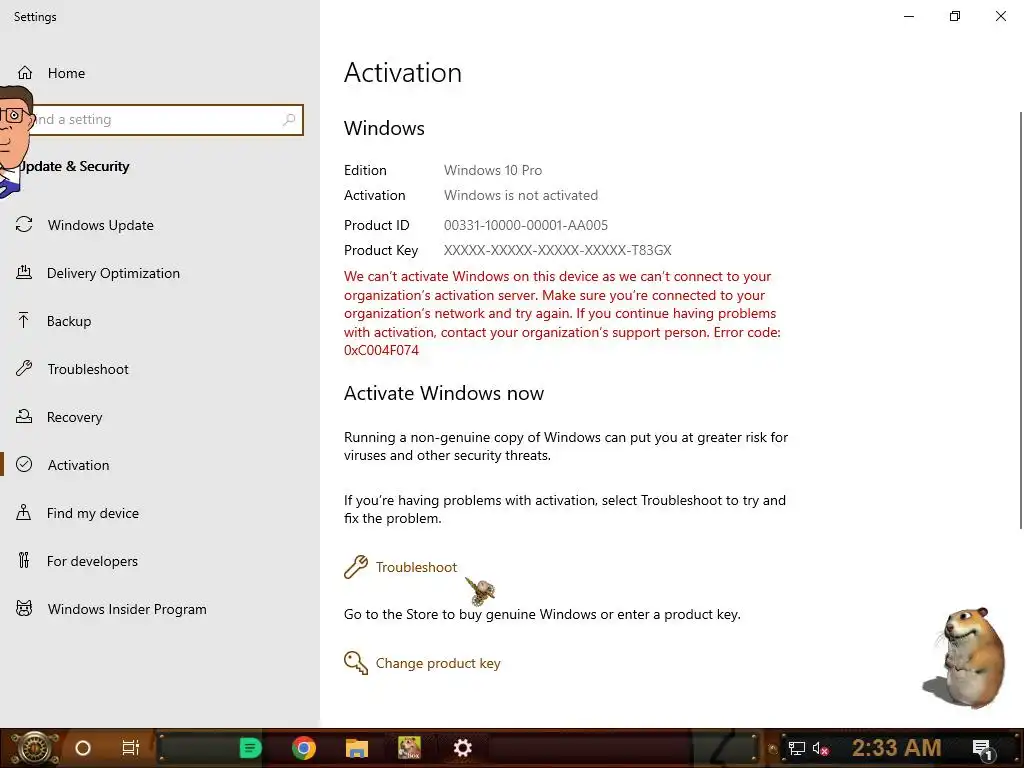Click the Delivery Optimization icon

[24, 272]
